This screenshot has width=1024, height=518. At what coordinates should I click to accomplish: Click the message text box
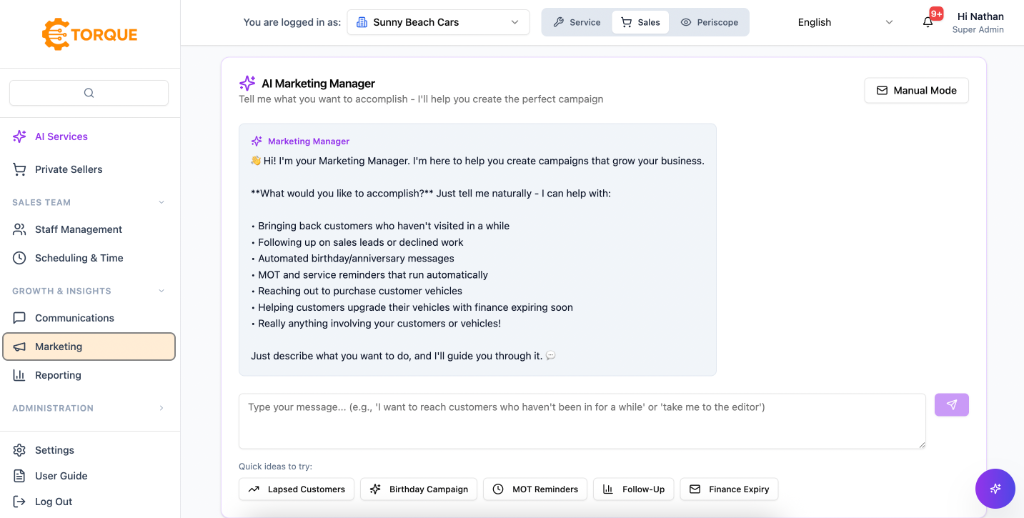[x=582, y=421]
